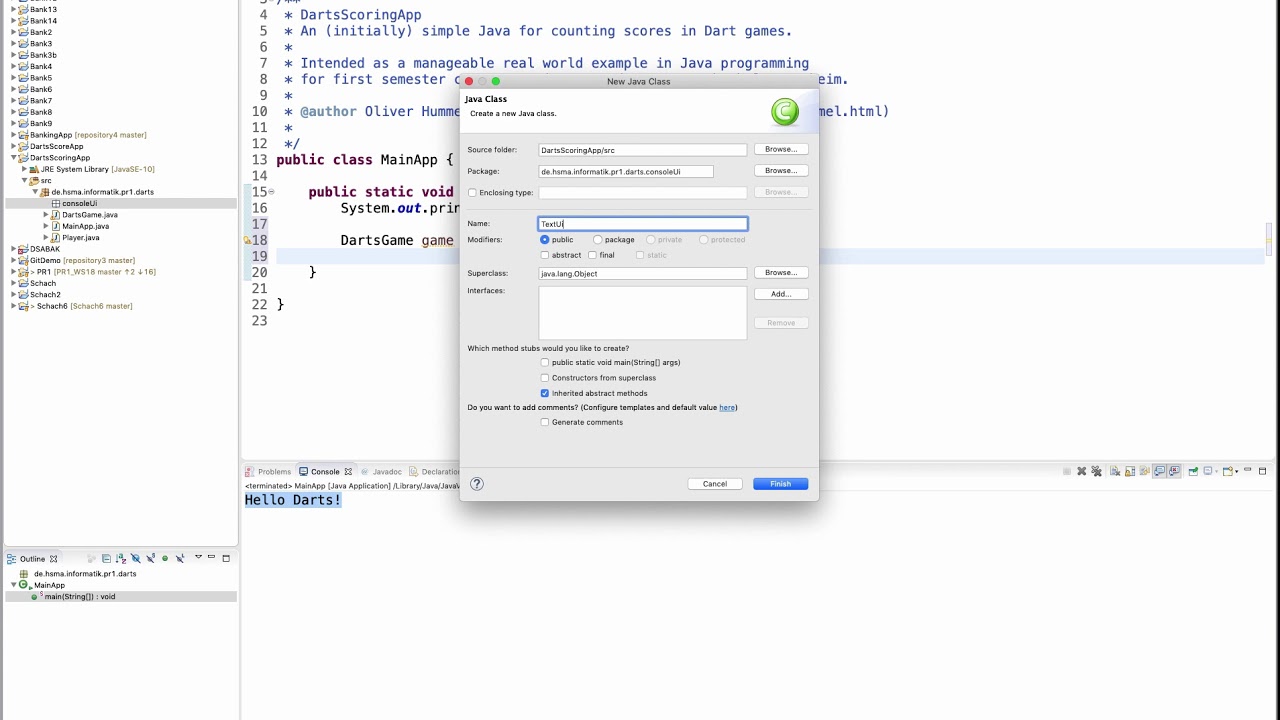Click the Pin Console icon
The height and width of the screenshot is (720, 1280).
tap(1193, 471)
